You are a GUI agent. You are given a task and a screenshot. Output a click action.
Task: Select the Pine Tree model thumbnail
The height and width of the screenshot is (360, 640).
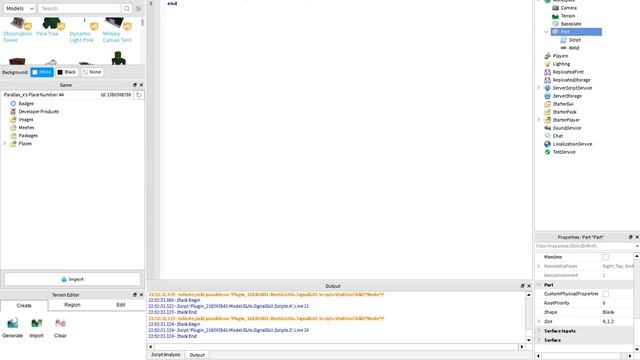pos(51,23)
